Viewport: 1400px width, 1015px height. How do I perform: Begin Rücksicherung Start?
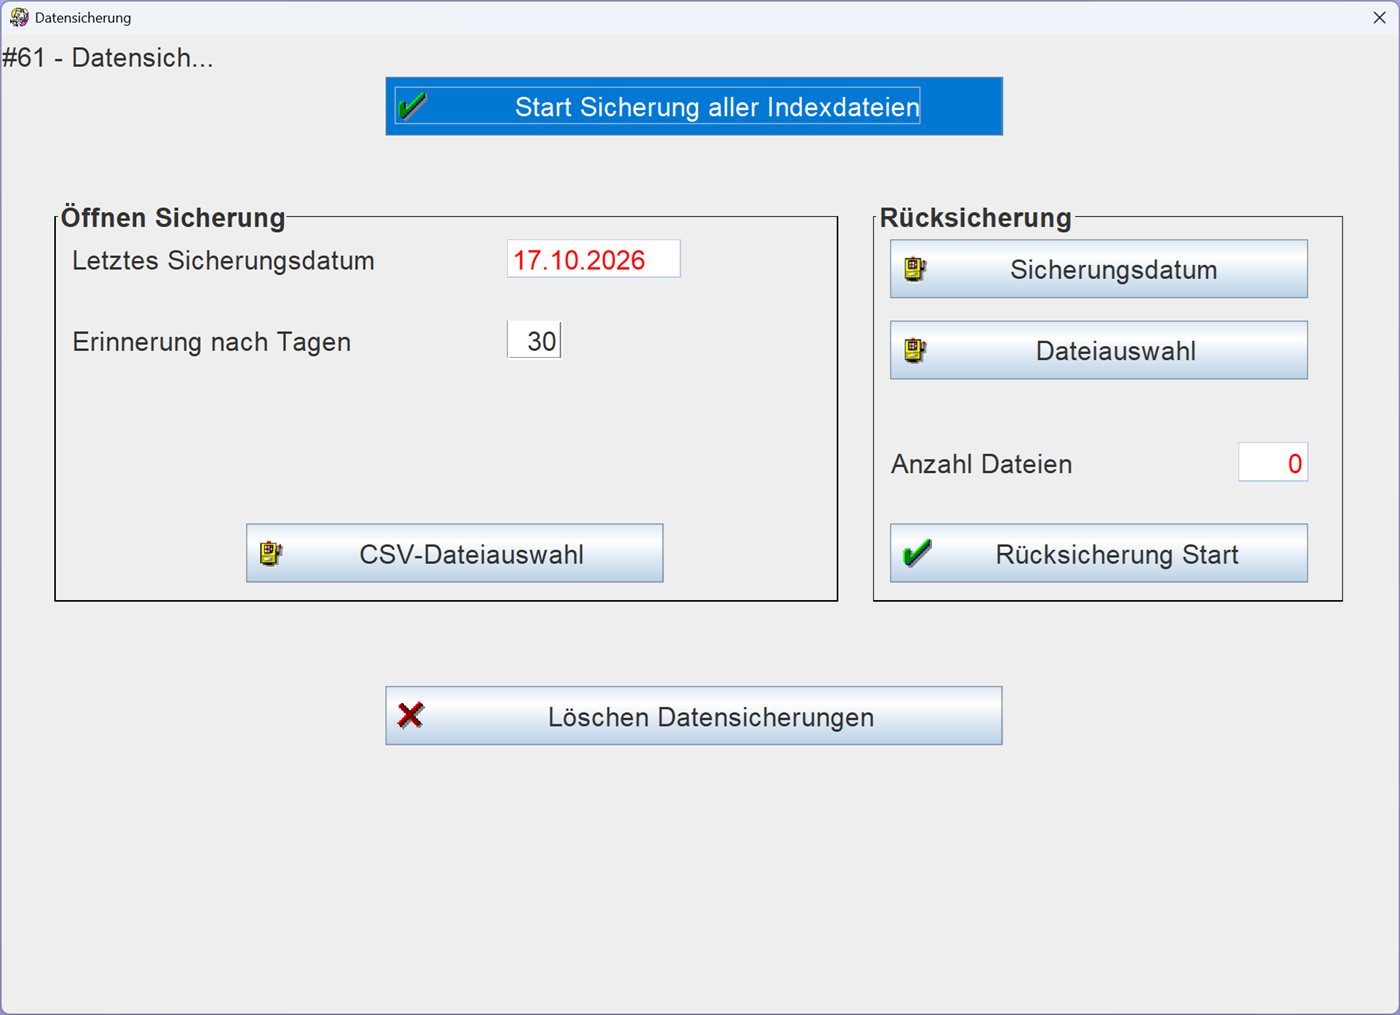tap(1098, 553)
